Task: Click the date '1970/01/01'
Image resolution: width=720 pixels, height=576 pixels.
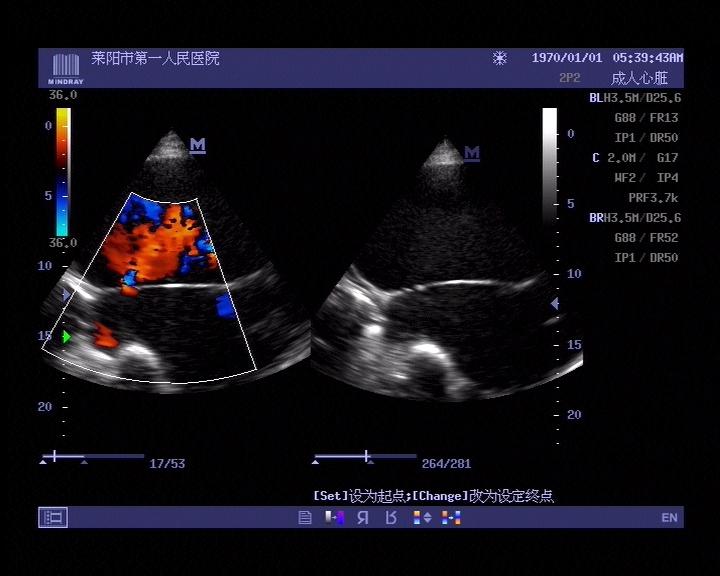Action: coord(567,58)
